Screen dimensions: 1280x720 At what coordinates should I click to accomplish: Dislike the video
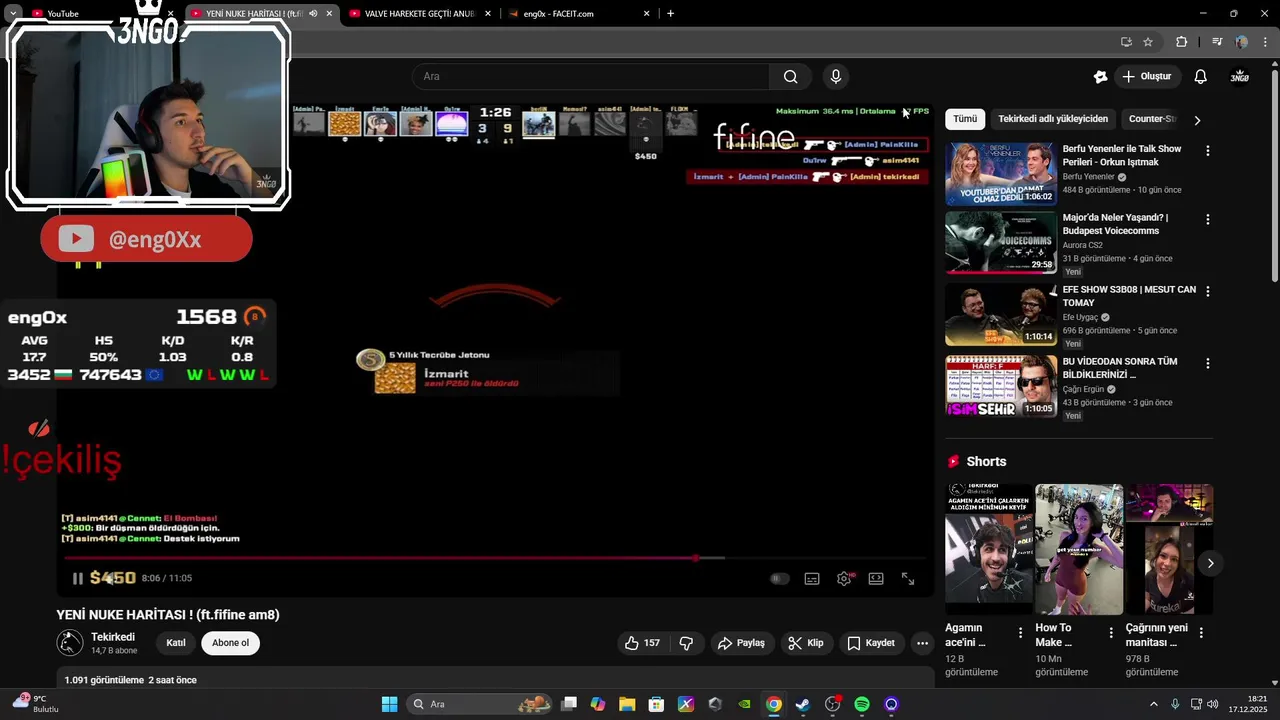pos(686,643)
